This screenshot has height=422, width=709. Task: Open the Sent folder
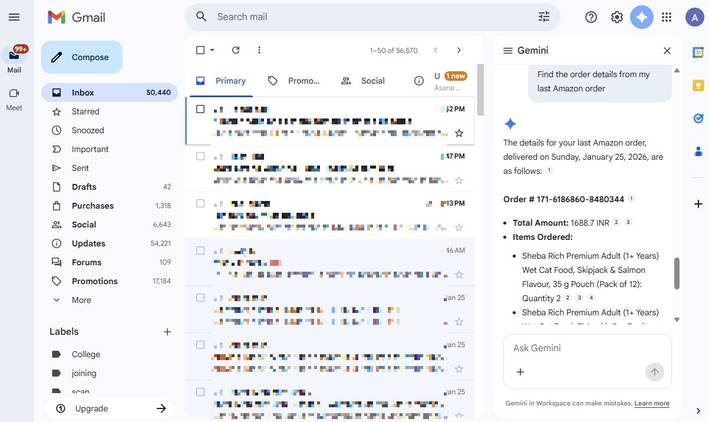(x=110, y=168)
